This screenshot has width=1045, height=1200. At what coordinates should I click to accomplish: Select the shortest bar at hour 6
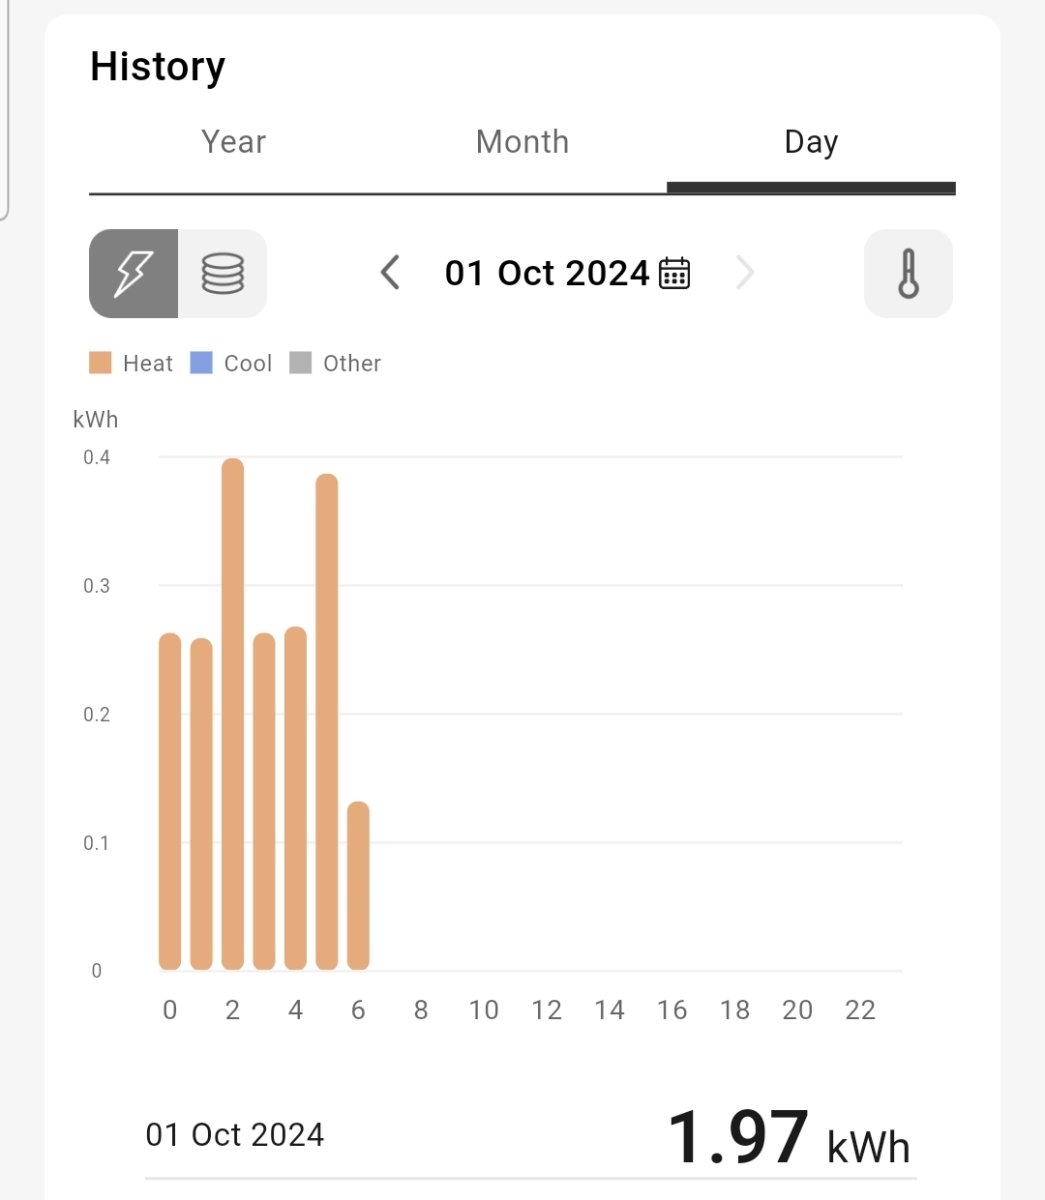(358, 885)
